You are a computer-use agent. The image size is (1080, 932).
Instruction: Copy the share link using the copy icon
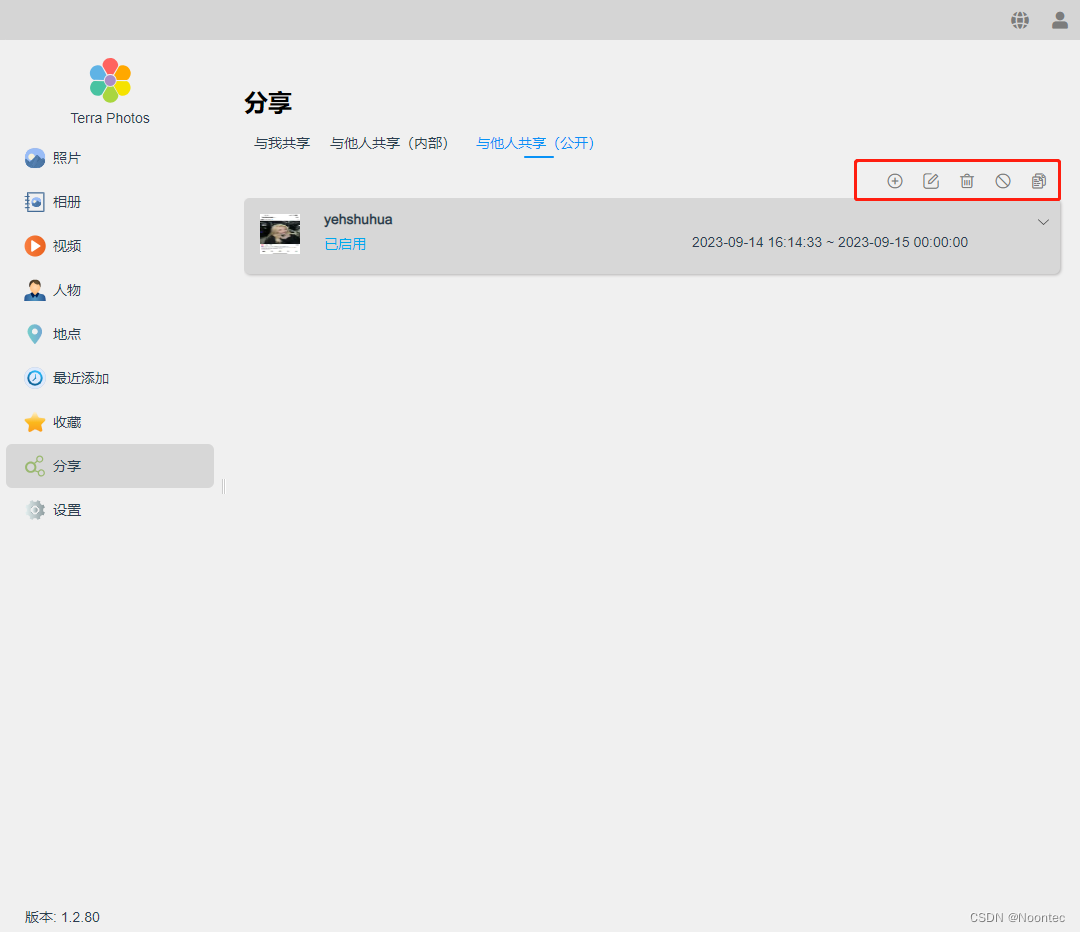[x=1038, y=181]
